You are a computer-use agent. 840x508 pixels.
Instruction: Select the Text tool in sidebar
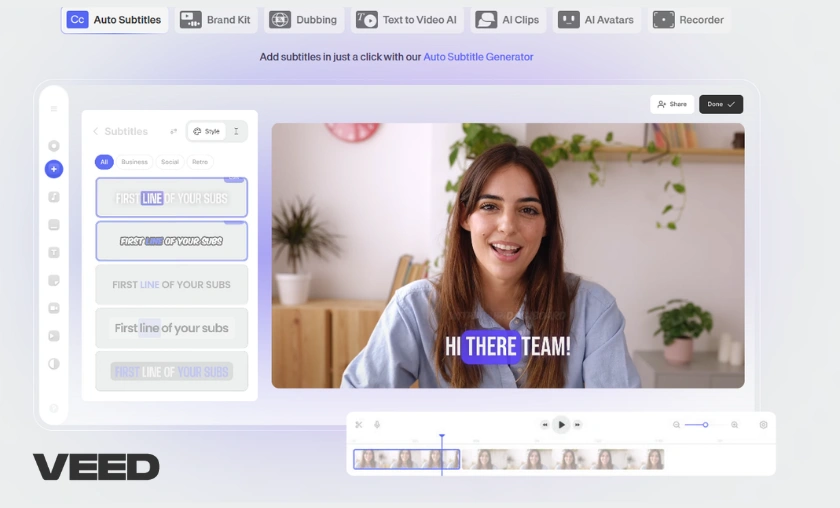(54, 252)
